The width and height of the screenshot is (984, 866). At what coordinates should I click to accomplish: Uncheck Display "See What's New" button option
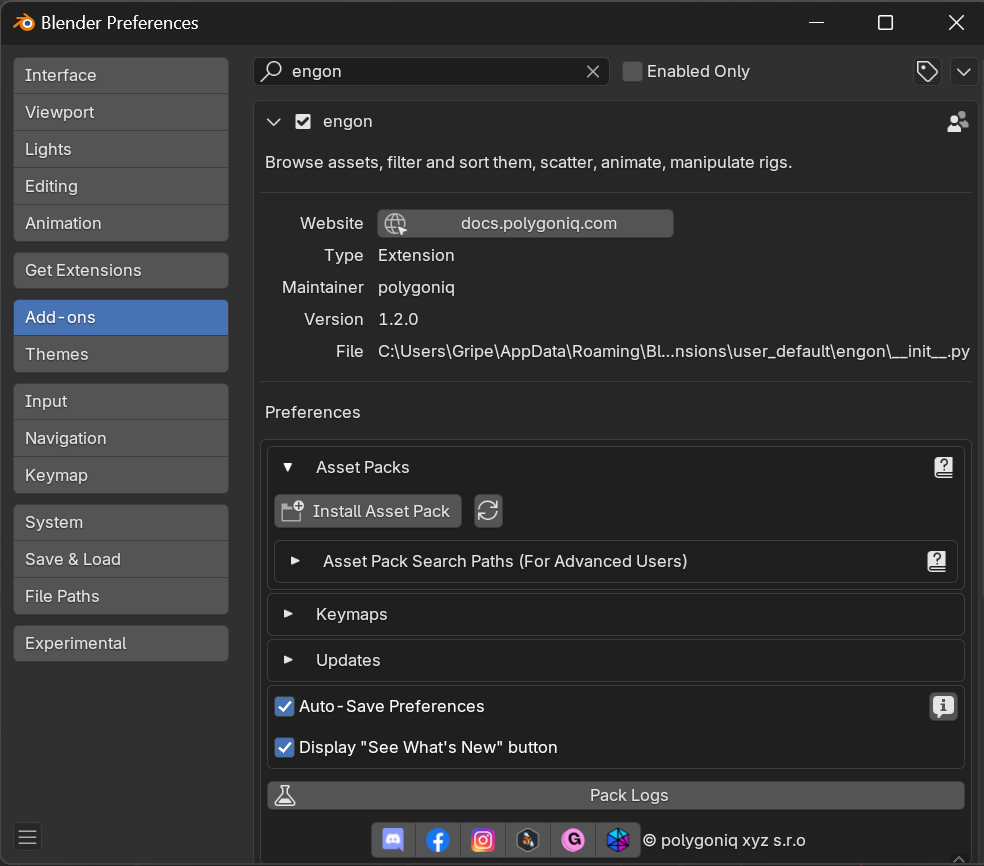[284, 746]
